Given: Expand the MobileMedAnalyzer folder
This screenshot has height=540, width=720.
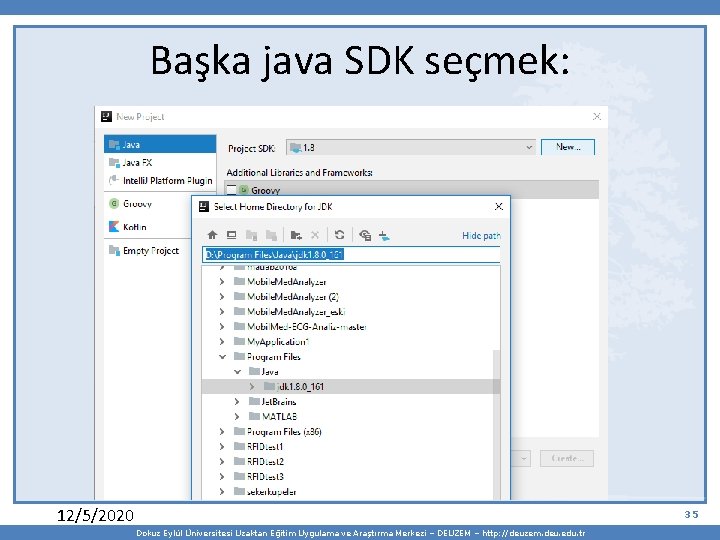Looking at the screenshot, I should click(x=222, y=282).
